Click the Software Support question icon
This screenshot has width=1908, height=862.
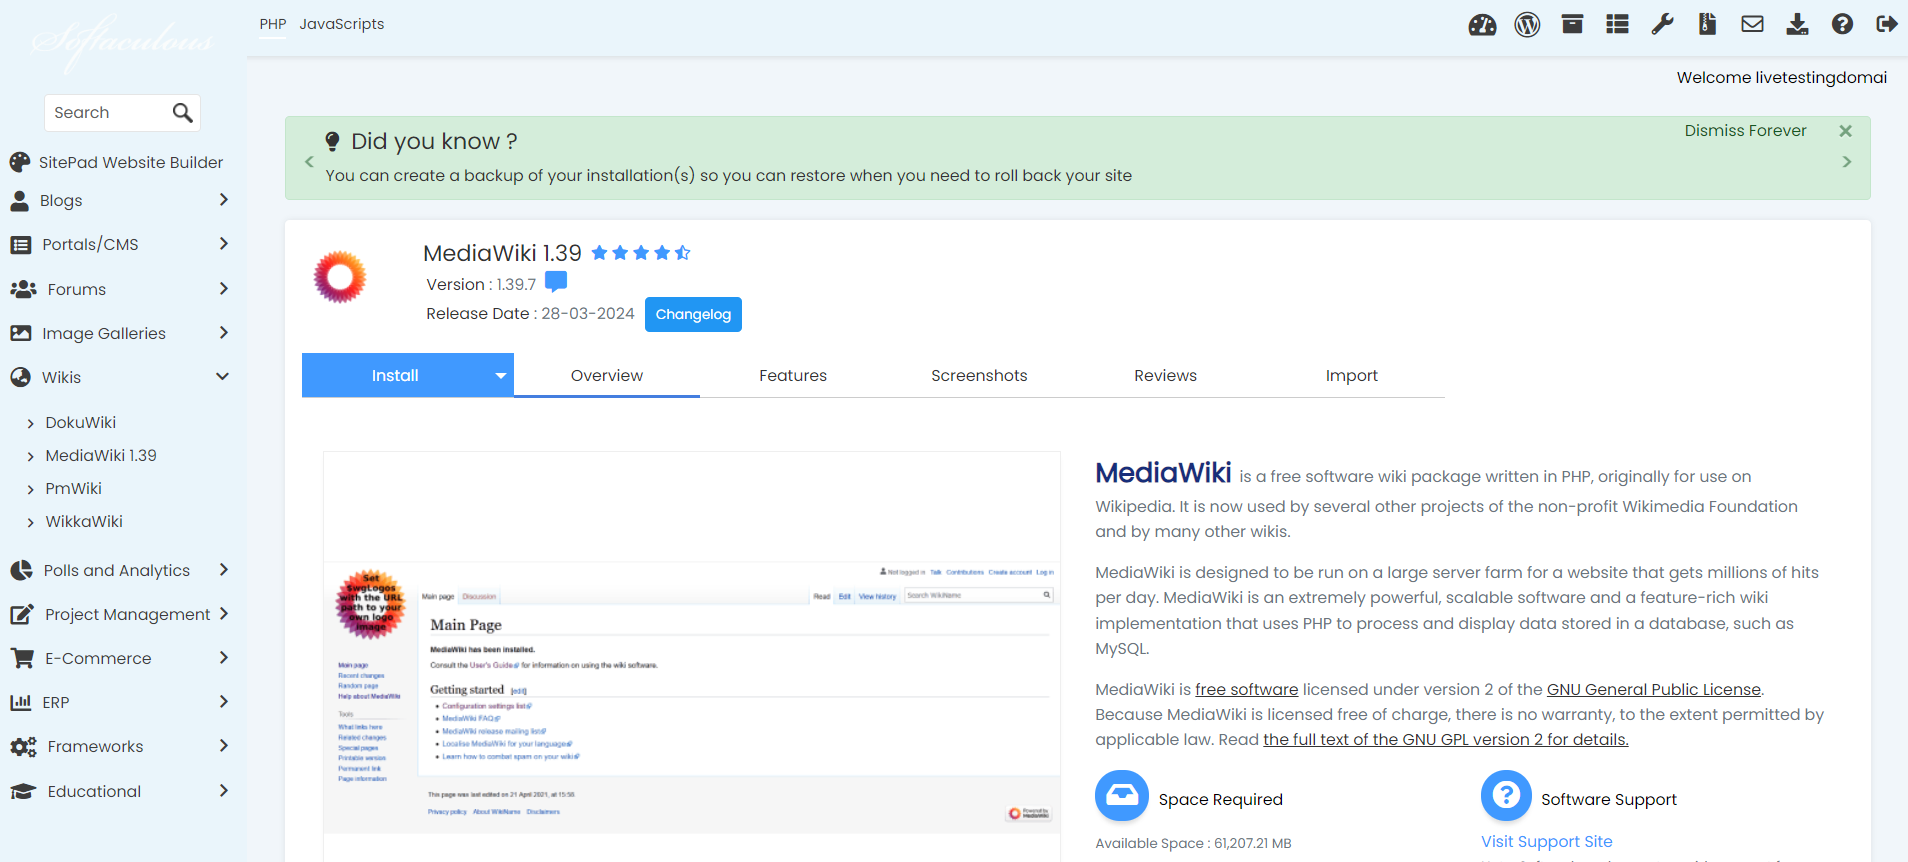click(1506, 796)
